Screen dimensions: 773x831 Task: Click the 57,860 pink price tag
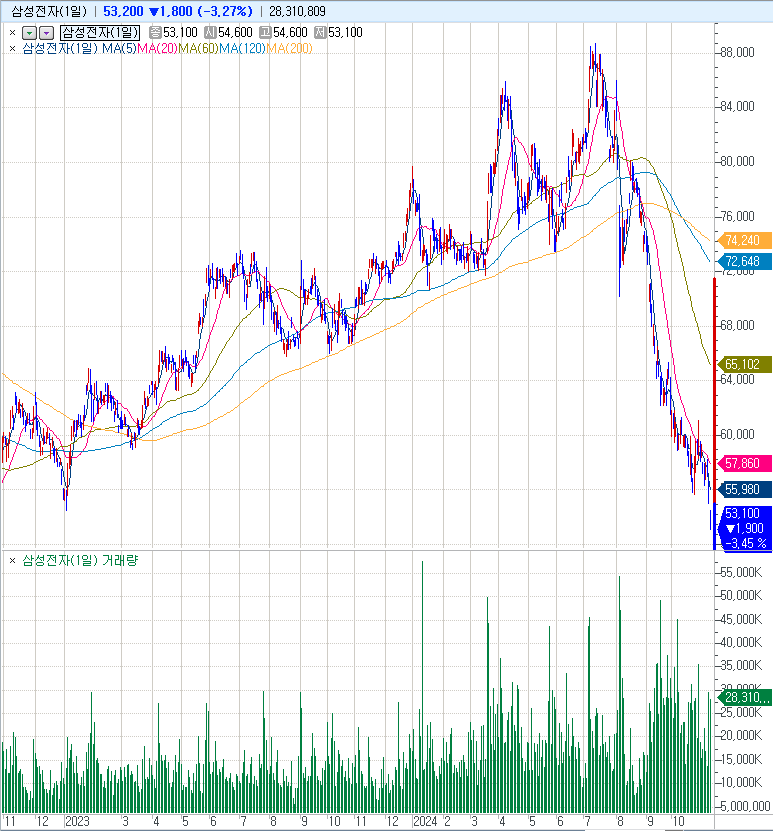742,464
